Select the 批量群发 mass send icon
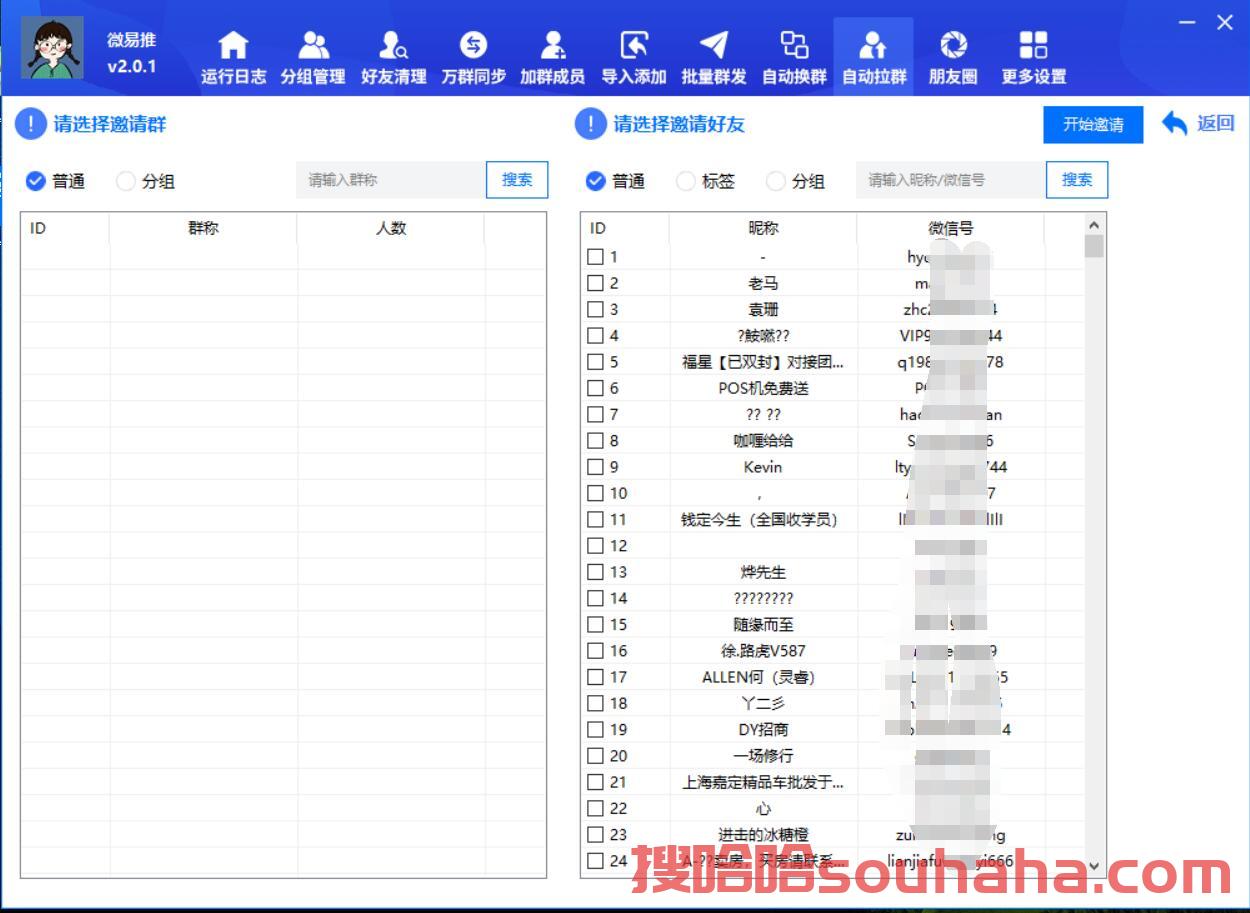 pos(714,46)
